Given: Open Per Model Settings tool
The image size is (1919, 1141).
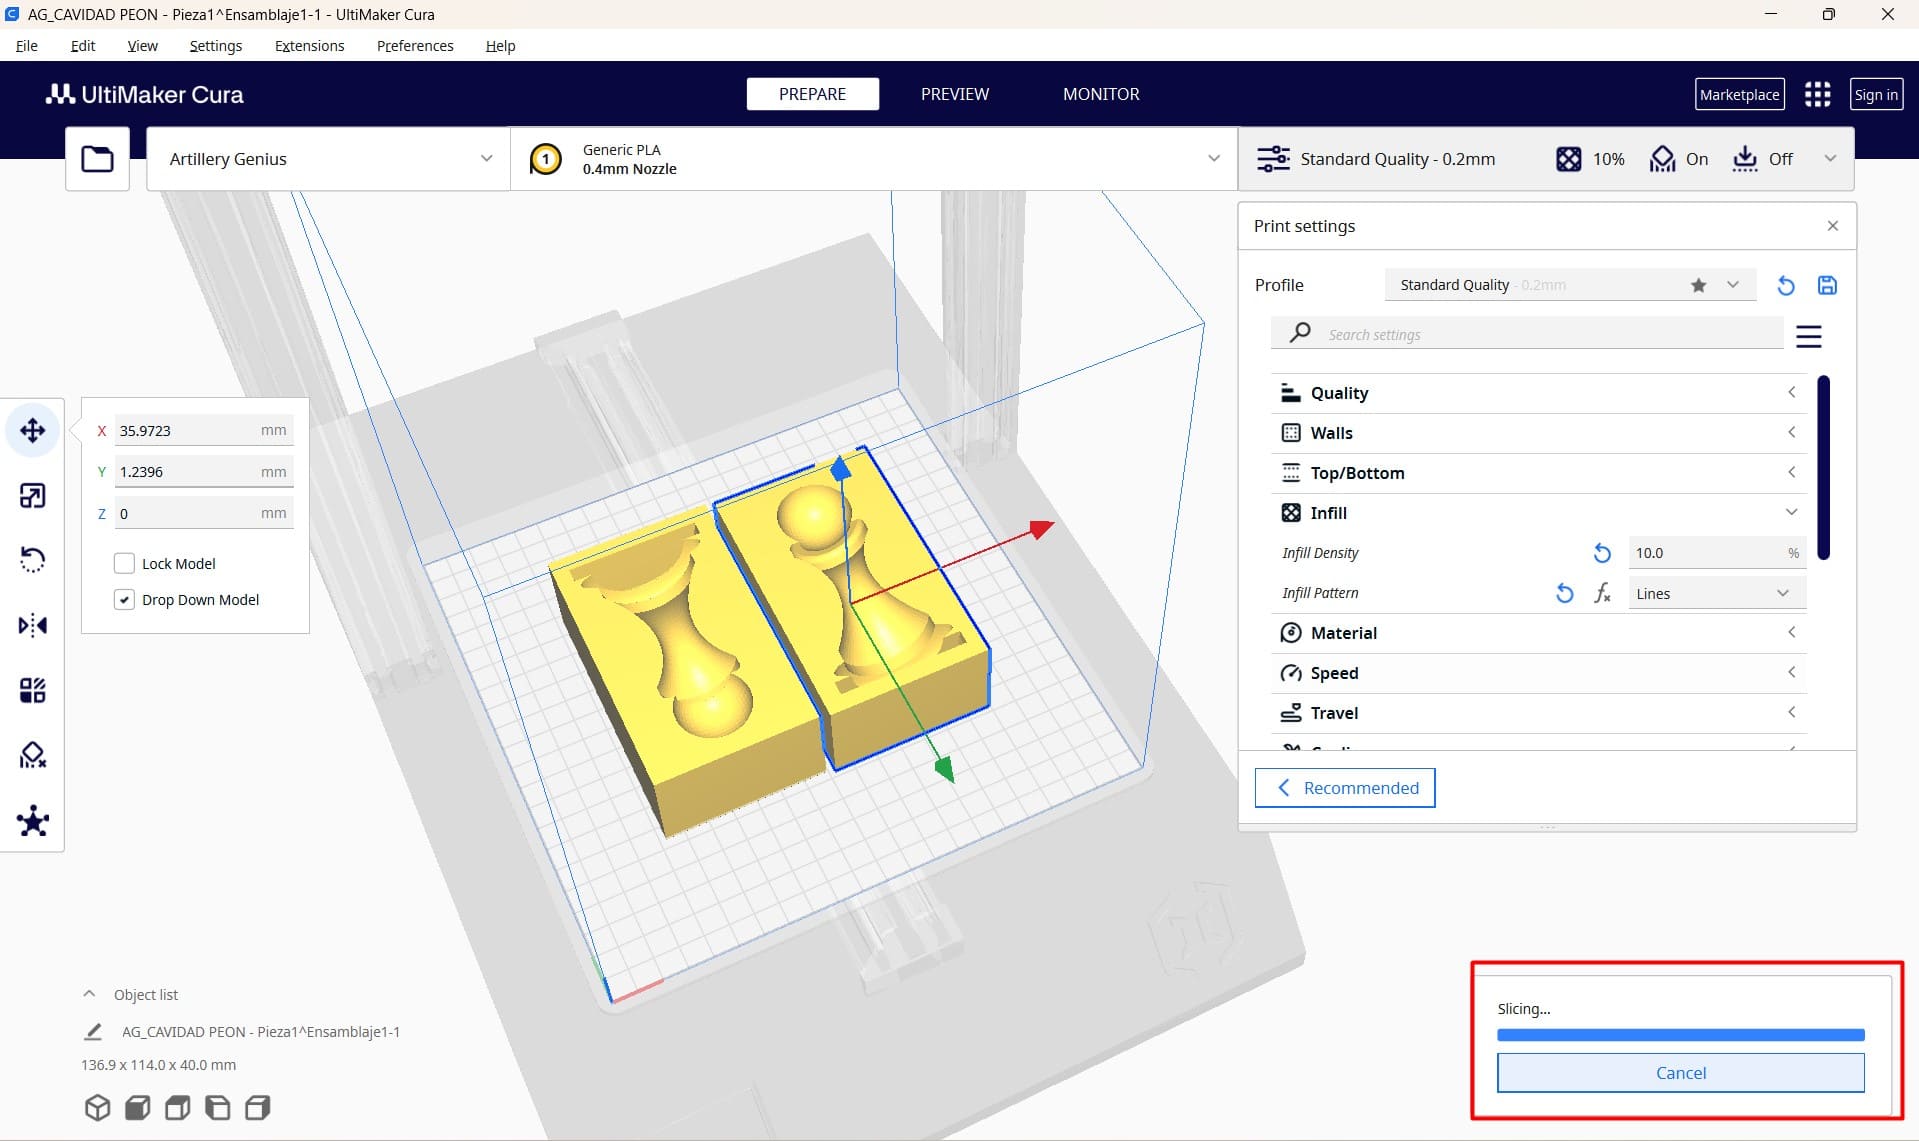Looking at the screenshot, I should (x=32, y=690).
